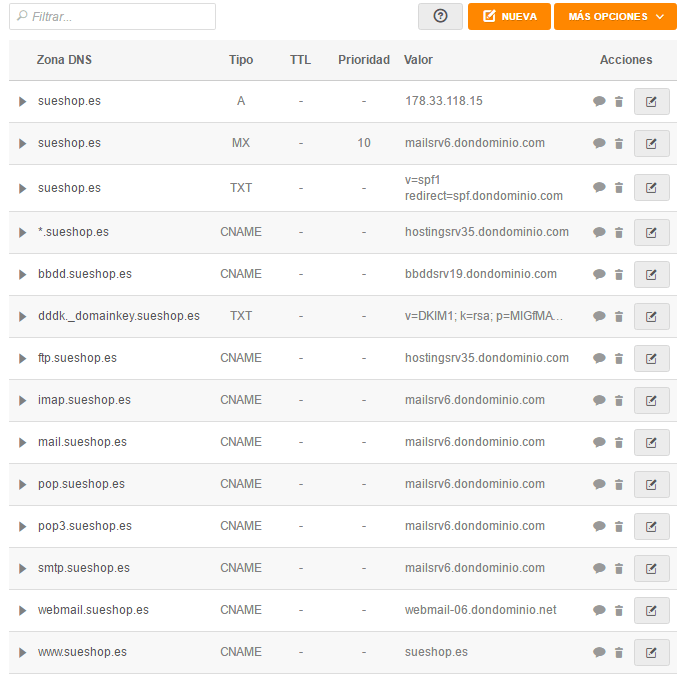Delete the ftp.sueshop.es record

pos(619,358)
